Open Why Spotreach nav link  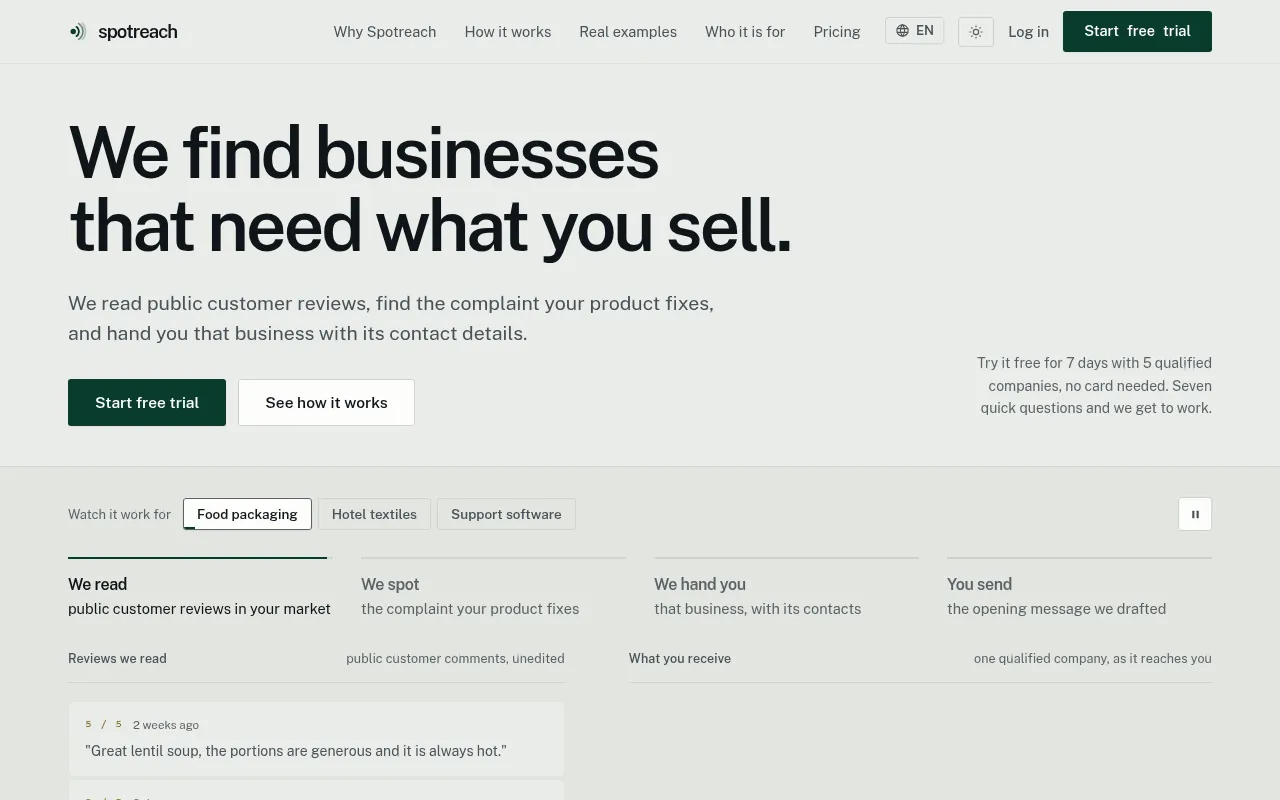[x=385, y=32]
